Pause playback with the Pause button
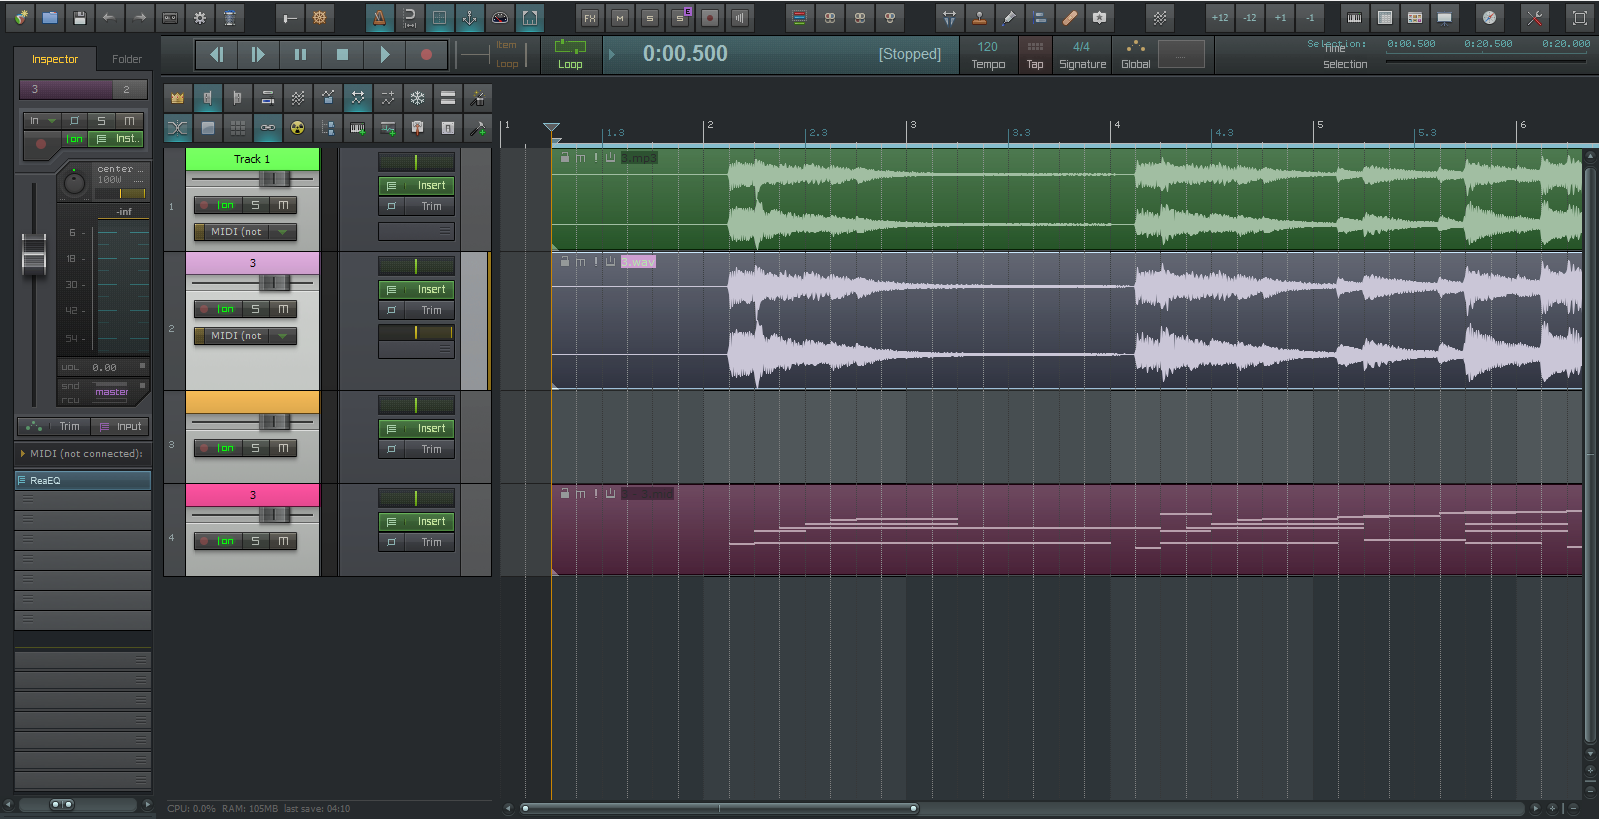Image resolution: width=1599 pixels, height=819 pixels. (x=300, y=55)
